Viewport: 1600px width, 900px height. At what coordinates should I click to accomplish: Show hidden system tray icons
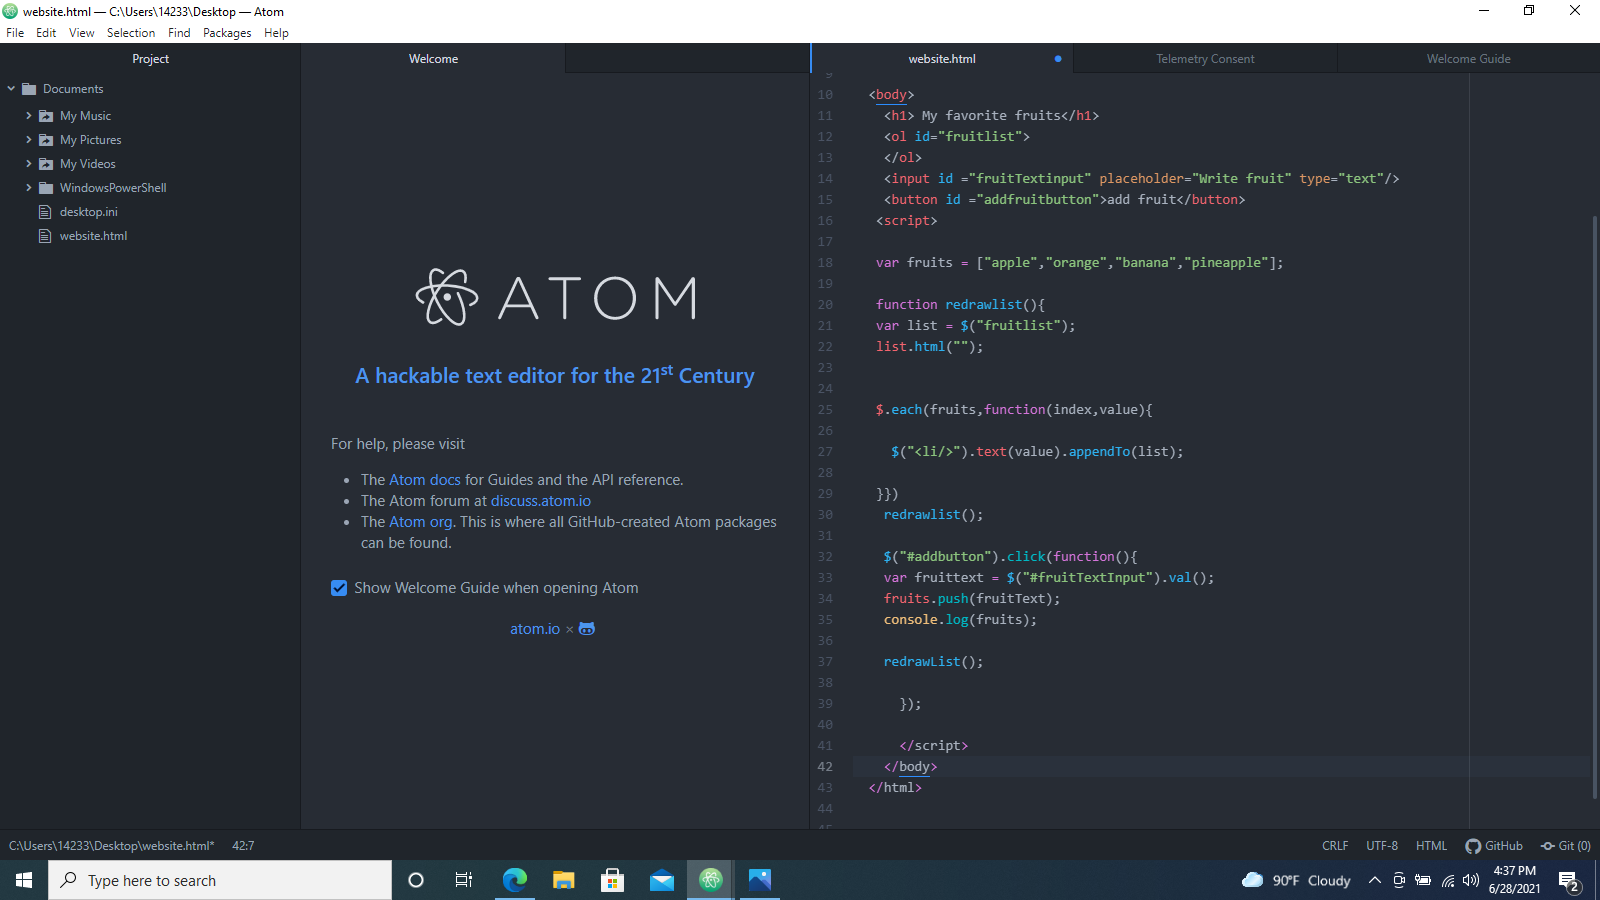(1375, 880)
